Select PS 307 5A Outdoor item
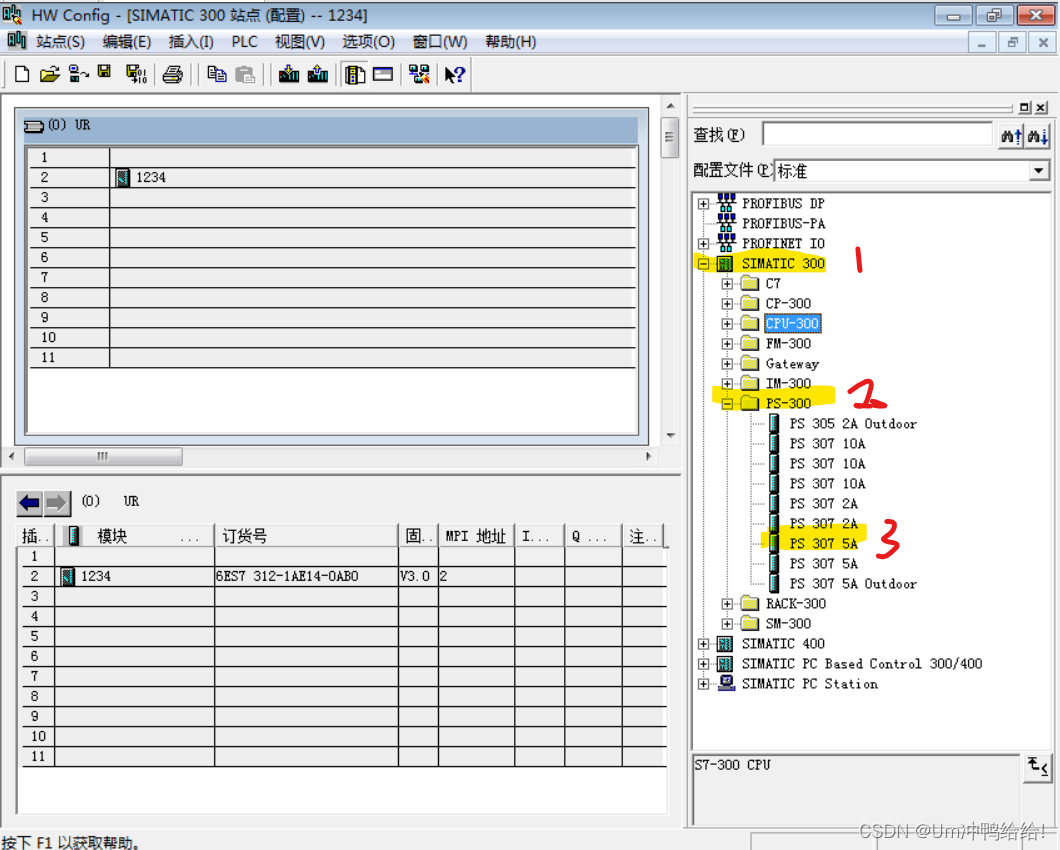 coord(852,584)
